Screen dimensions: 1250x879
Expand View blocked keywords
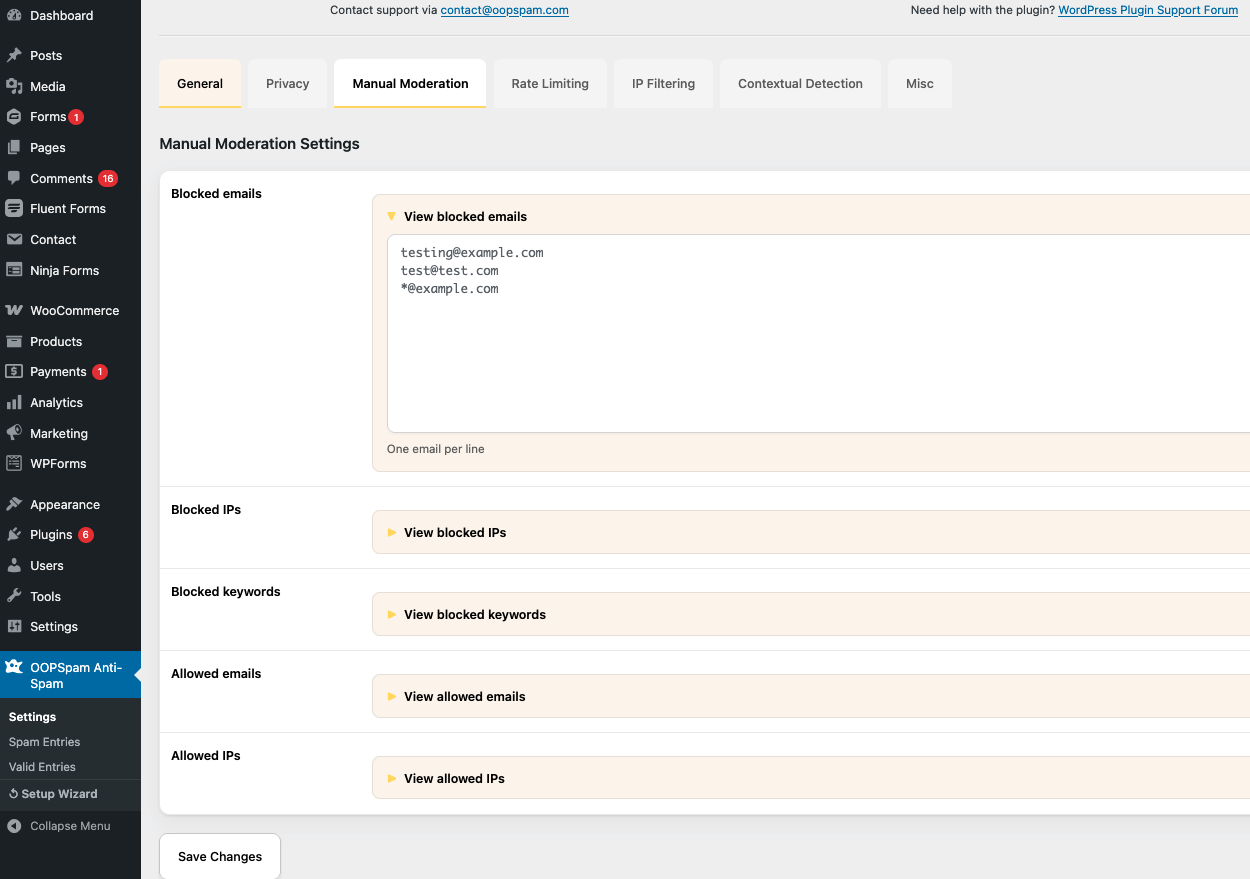pyautogui.click(x=474, y=615)
